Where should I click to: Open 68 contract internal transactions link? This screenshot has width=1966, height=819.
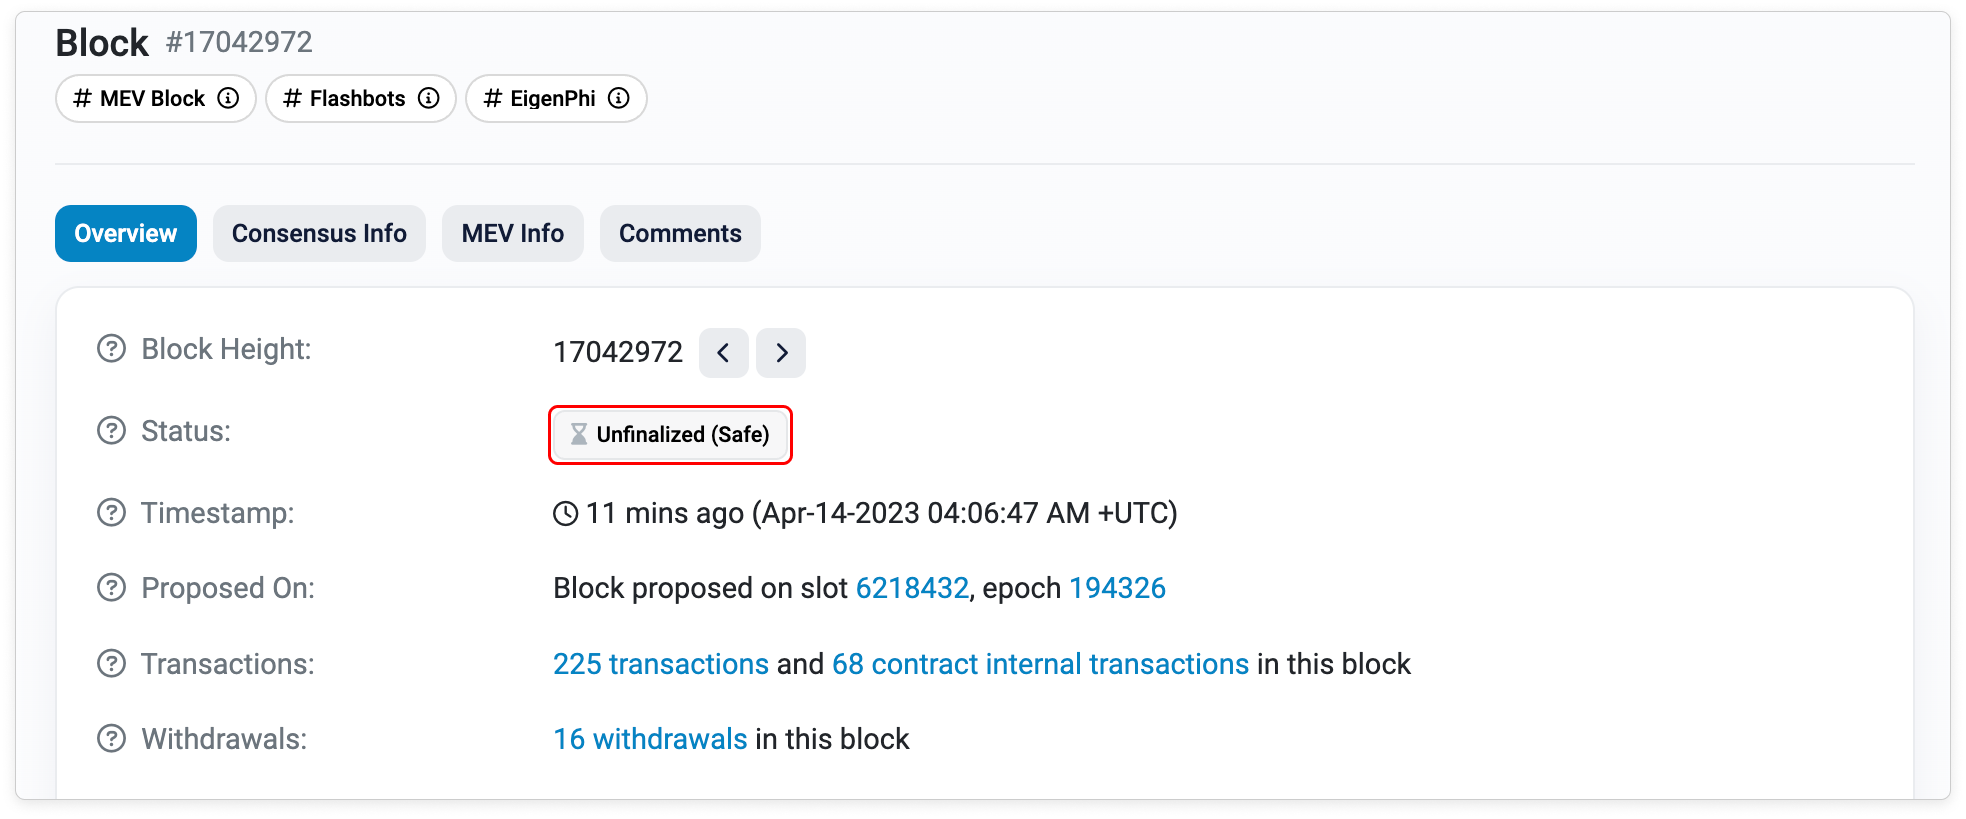[1040, 664]
